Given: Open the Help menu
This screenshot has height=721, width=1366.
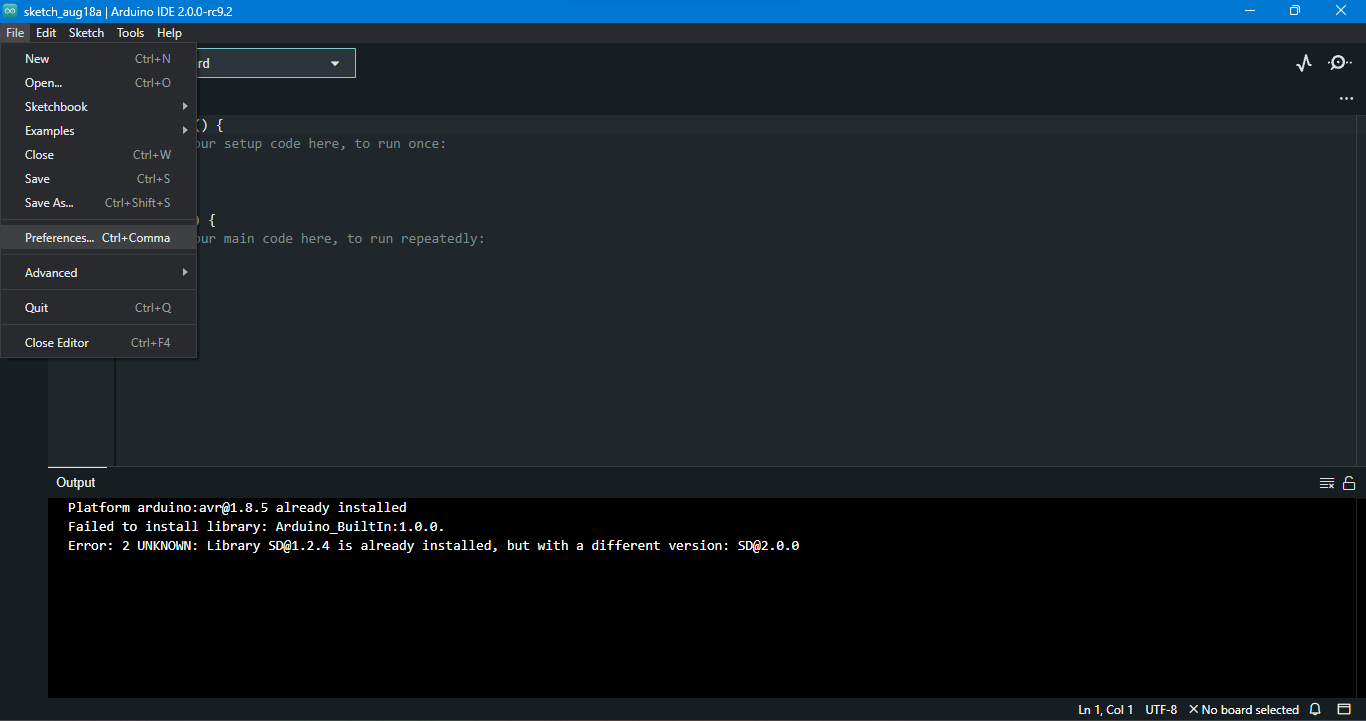Looking at the screenshot, I should pos(169,33).
